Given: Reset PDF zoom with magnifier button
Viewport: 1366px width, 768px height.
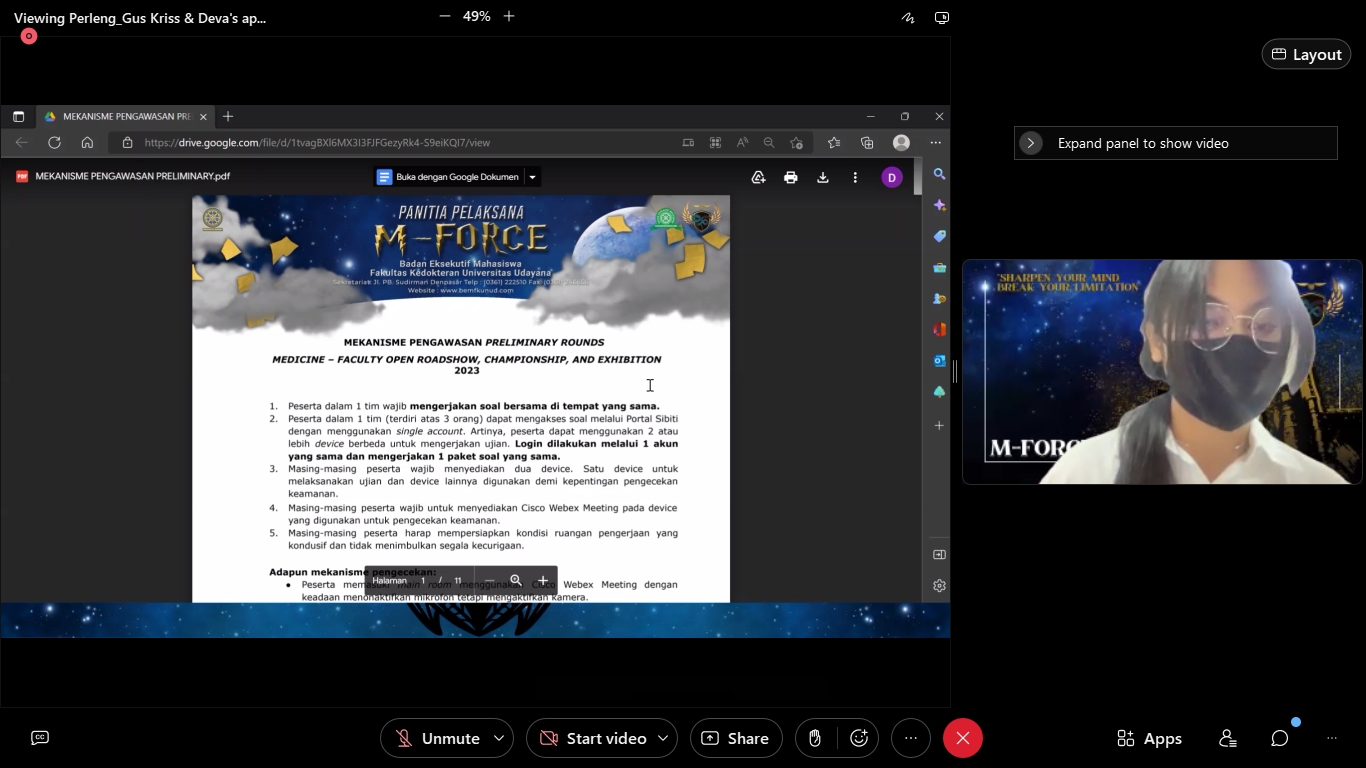Looking at the screenshot, I should click(x=516, y=580).
